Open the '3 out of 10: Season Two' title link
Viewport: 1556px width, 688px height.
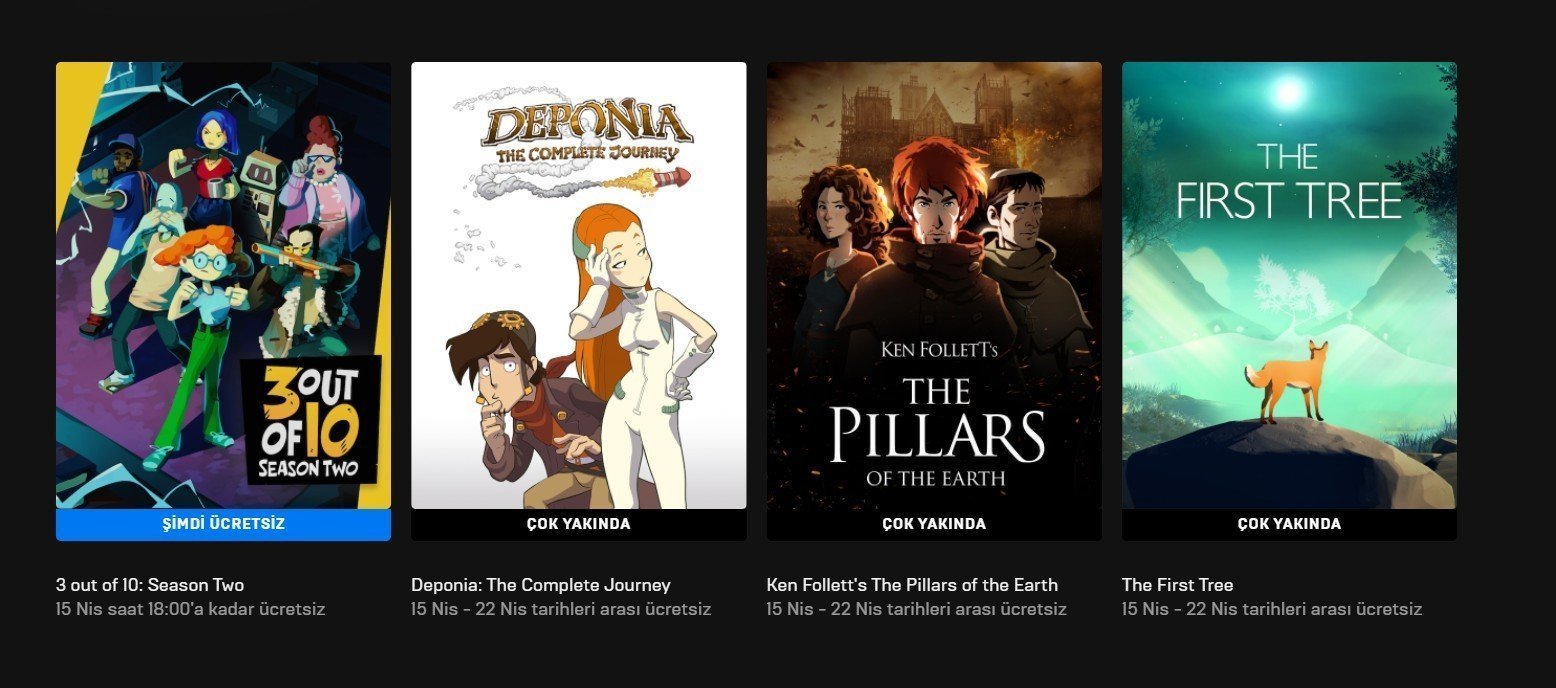tap(150, 585)
